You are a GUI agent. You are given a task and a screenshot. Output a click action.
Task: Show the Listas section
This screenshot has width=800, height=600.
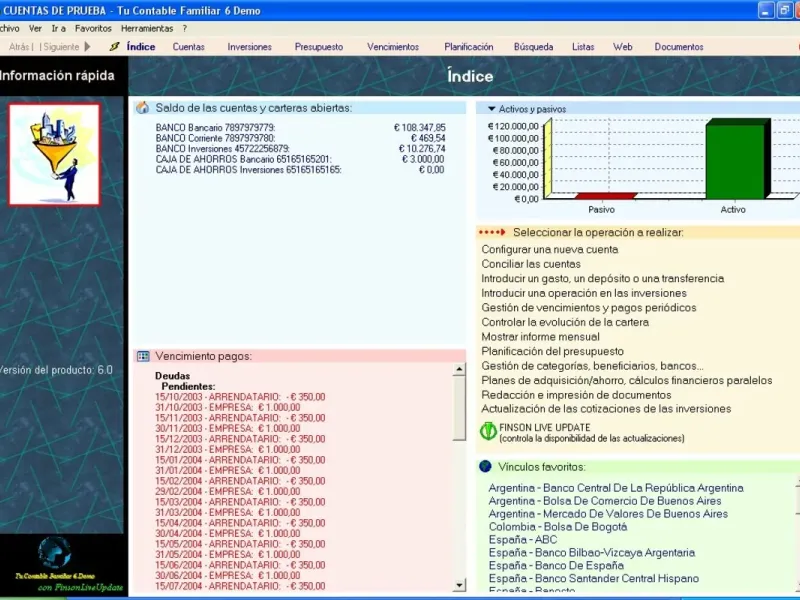pos(583,47)
